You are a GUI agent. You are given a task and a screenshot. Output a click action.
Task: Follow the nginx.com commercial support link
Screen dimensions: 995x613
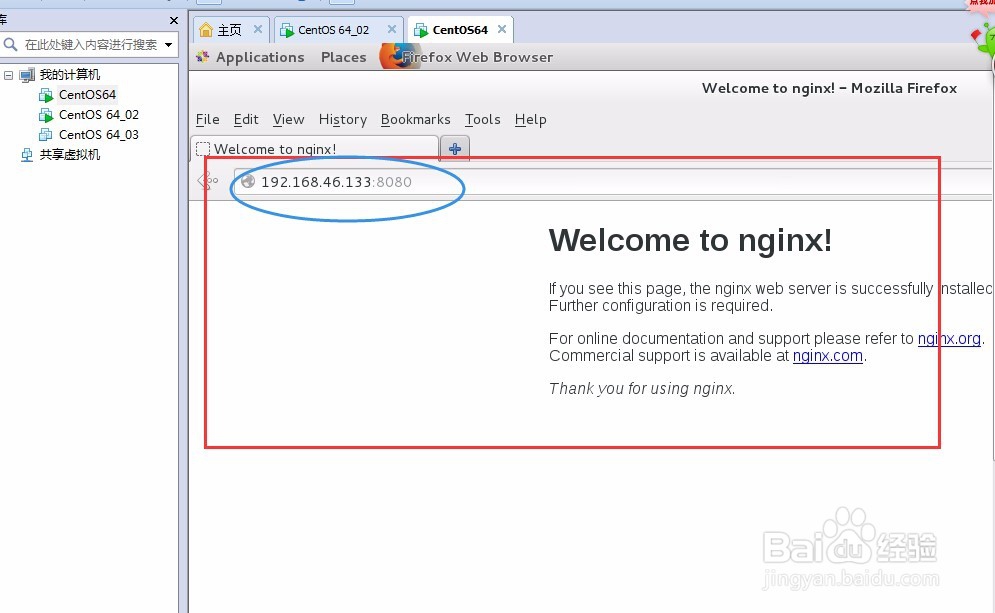point(827,355)
